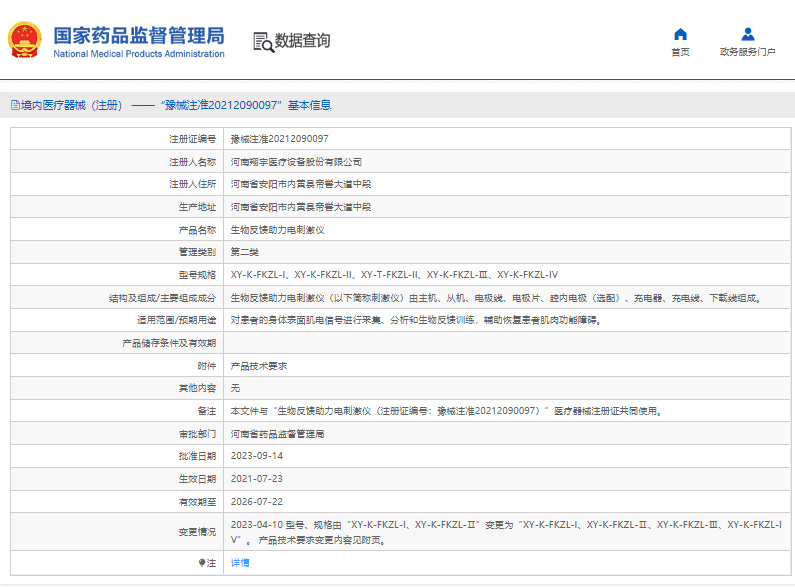
Task: Click the 变更情况 change record text
Action: point(506,532)
